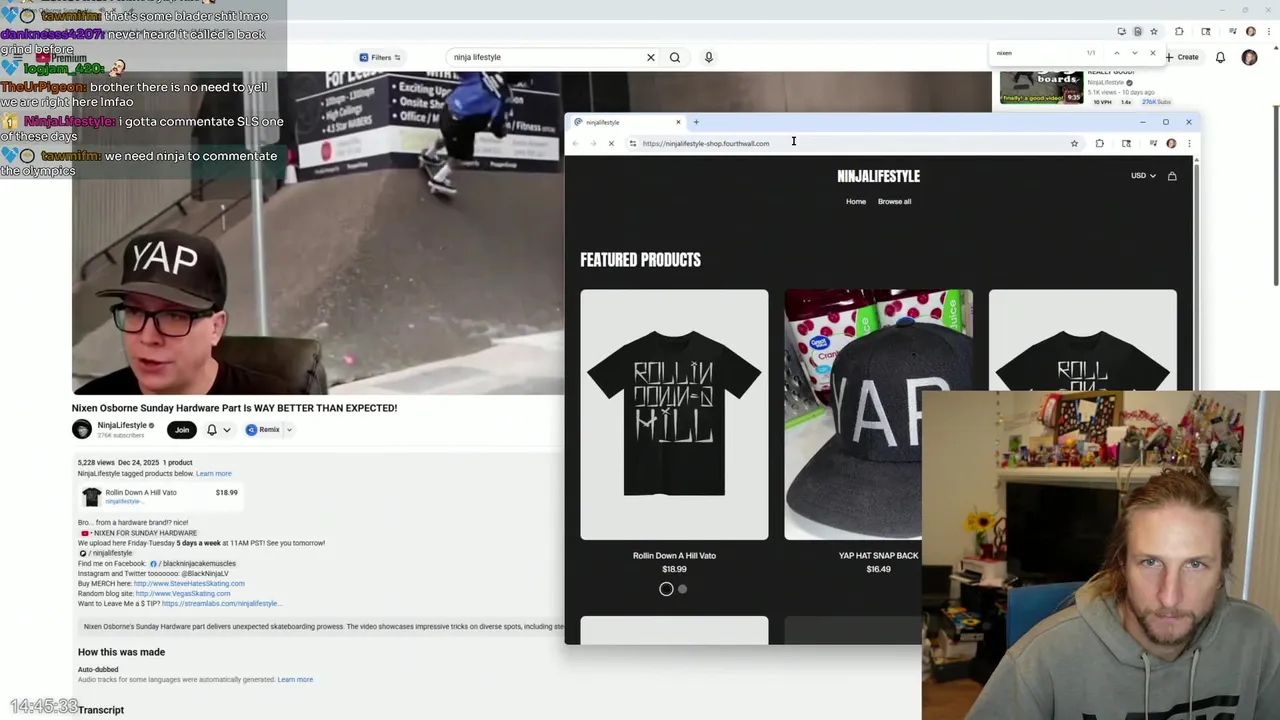Go to the shop Home page
This screenshot has height=720, width=1280.
tap(856, 201)
